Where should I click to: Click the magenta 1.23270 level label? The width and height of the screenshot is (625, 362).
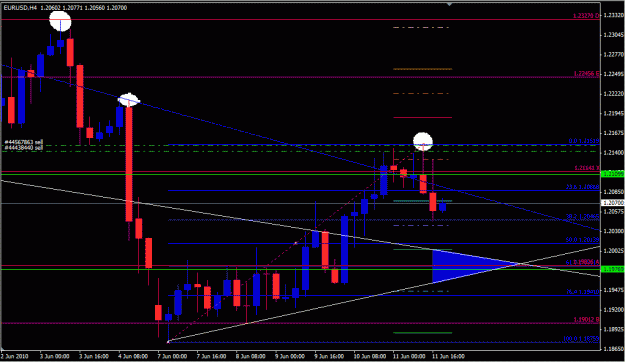pos(586,16)
